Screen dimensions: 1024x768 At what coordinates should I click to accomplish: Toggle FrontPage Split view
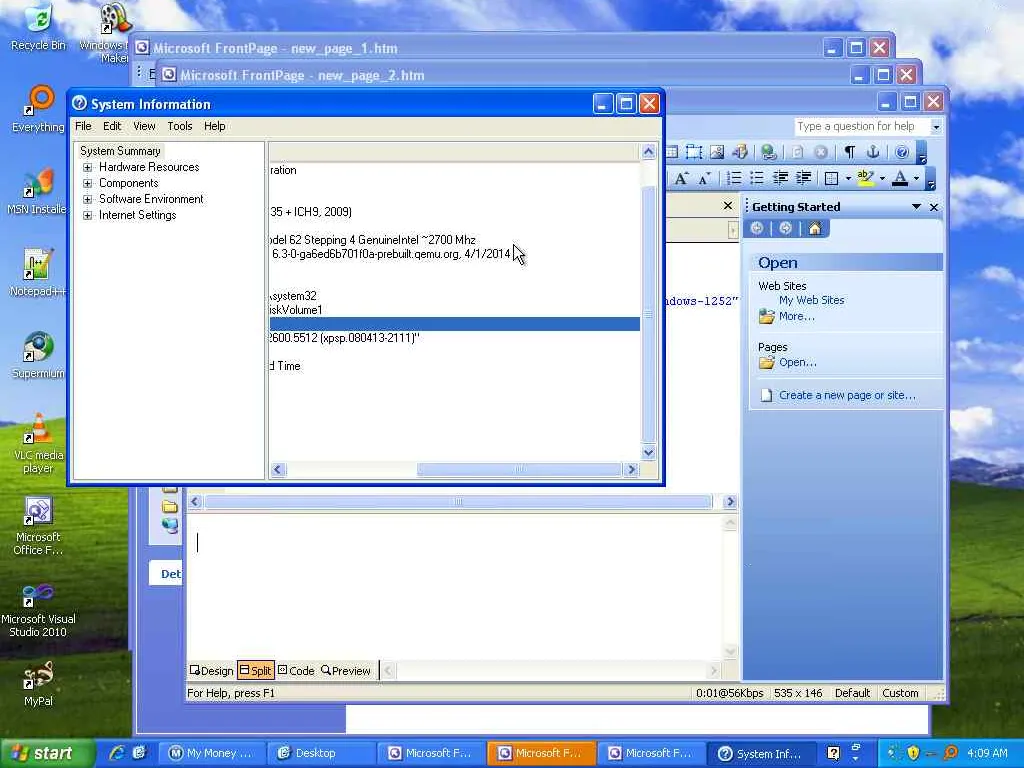click(255, 671)
